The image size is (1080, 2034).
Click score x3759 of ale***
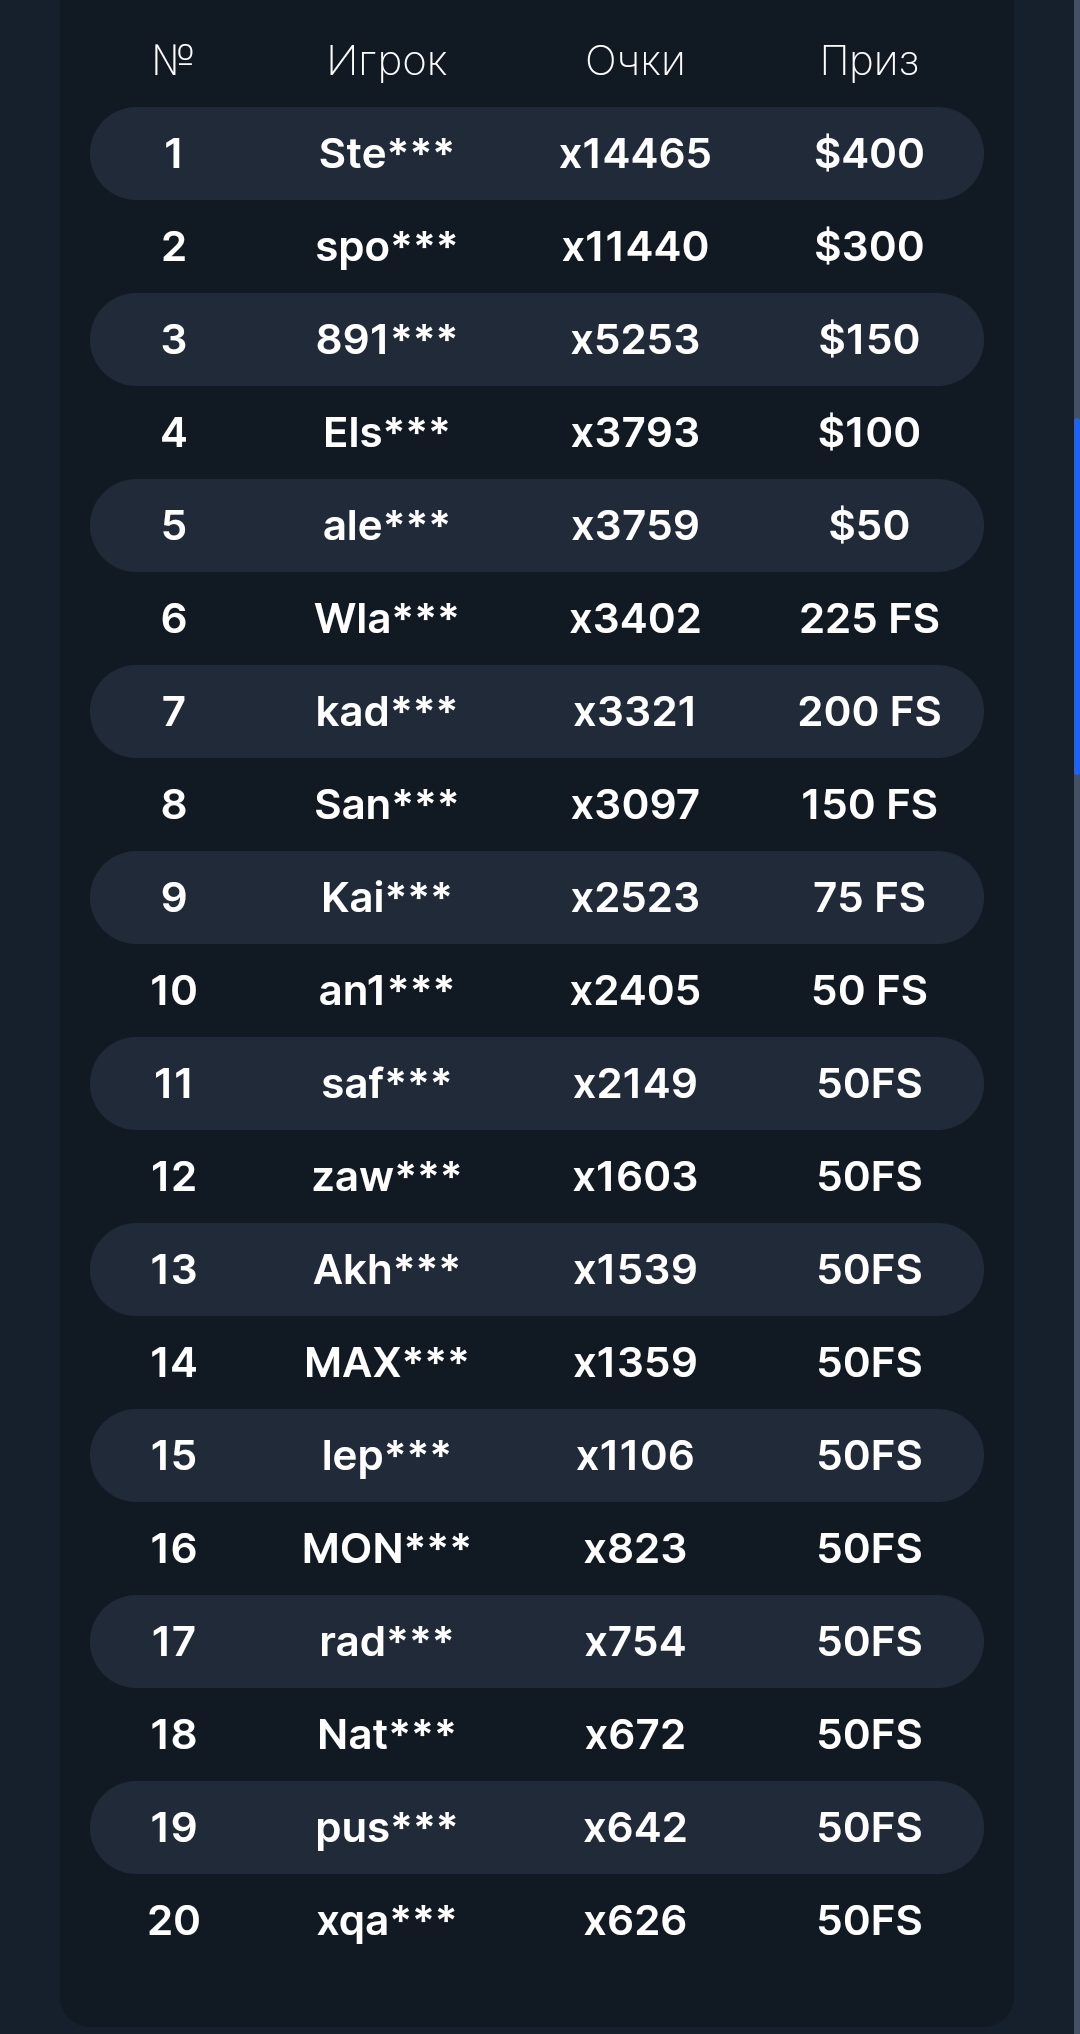click(x=635, y=526)
